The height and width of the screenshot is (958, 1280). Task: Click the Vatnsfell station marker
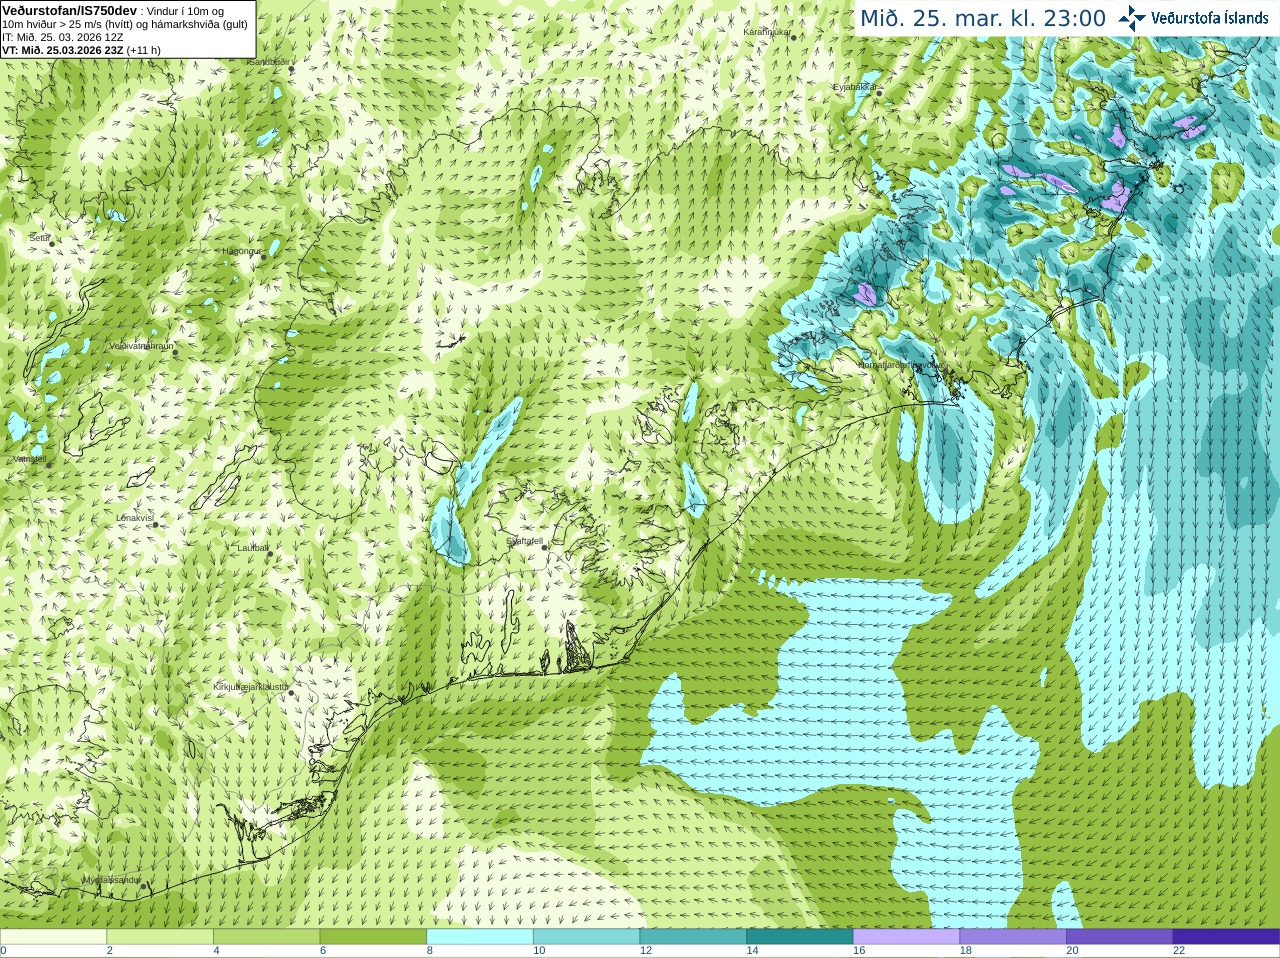tap(48, 465)
